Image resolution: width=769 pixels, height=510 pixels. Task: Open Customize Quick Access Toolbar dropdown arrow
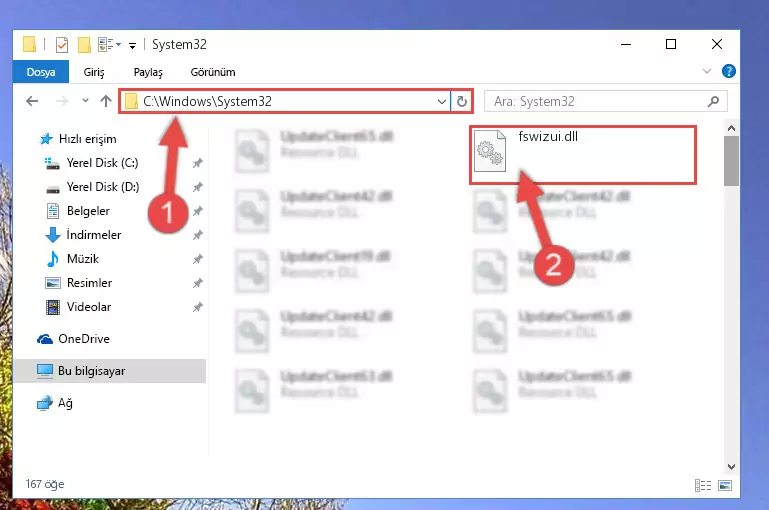(132, 46)
